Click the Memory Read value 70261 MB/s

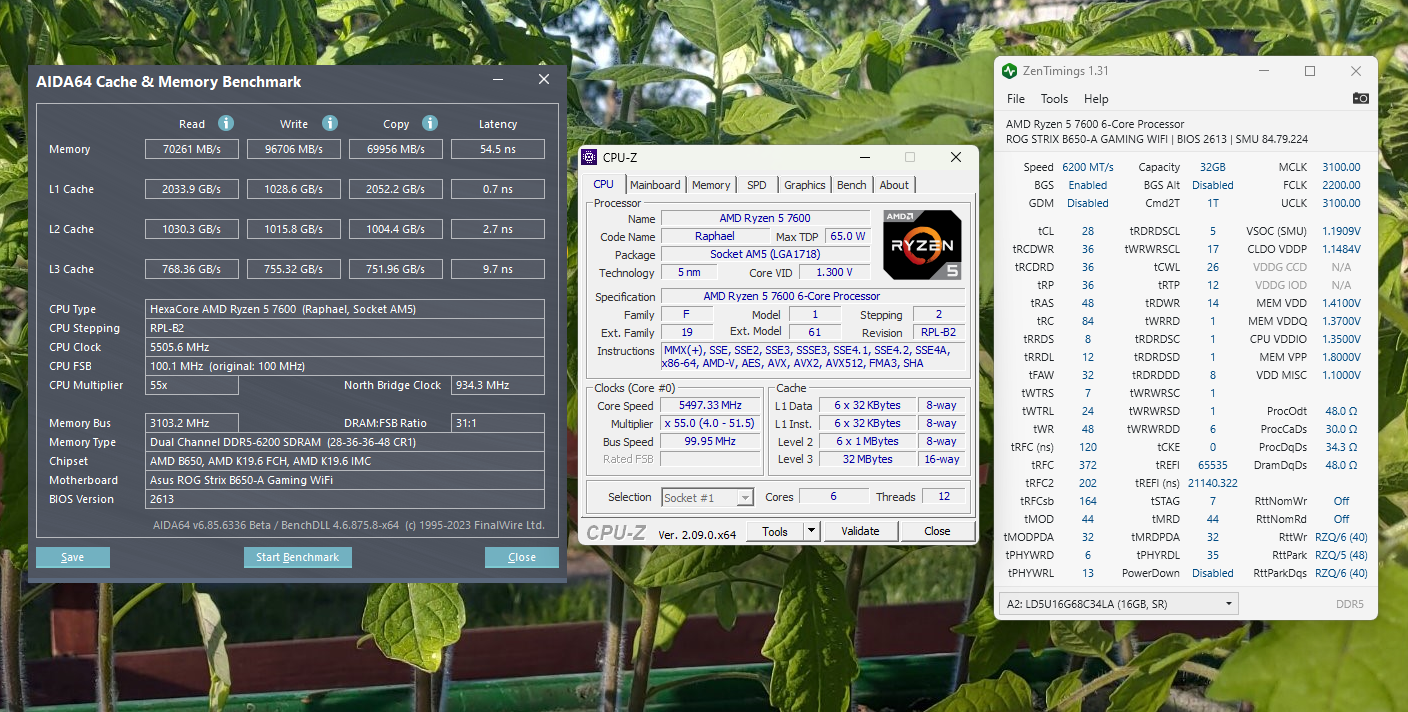[x=192, y=149]
